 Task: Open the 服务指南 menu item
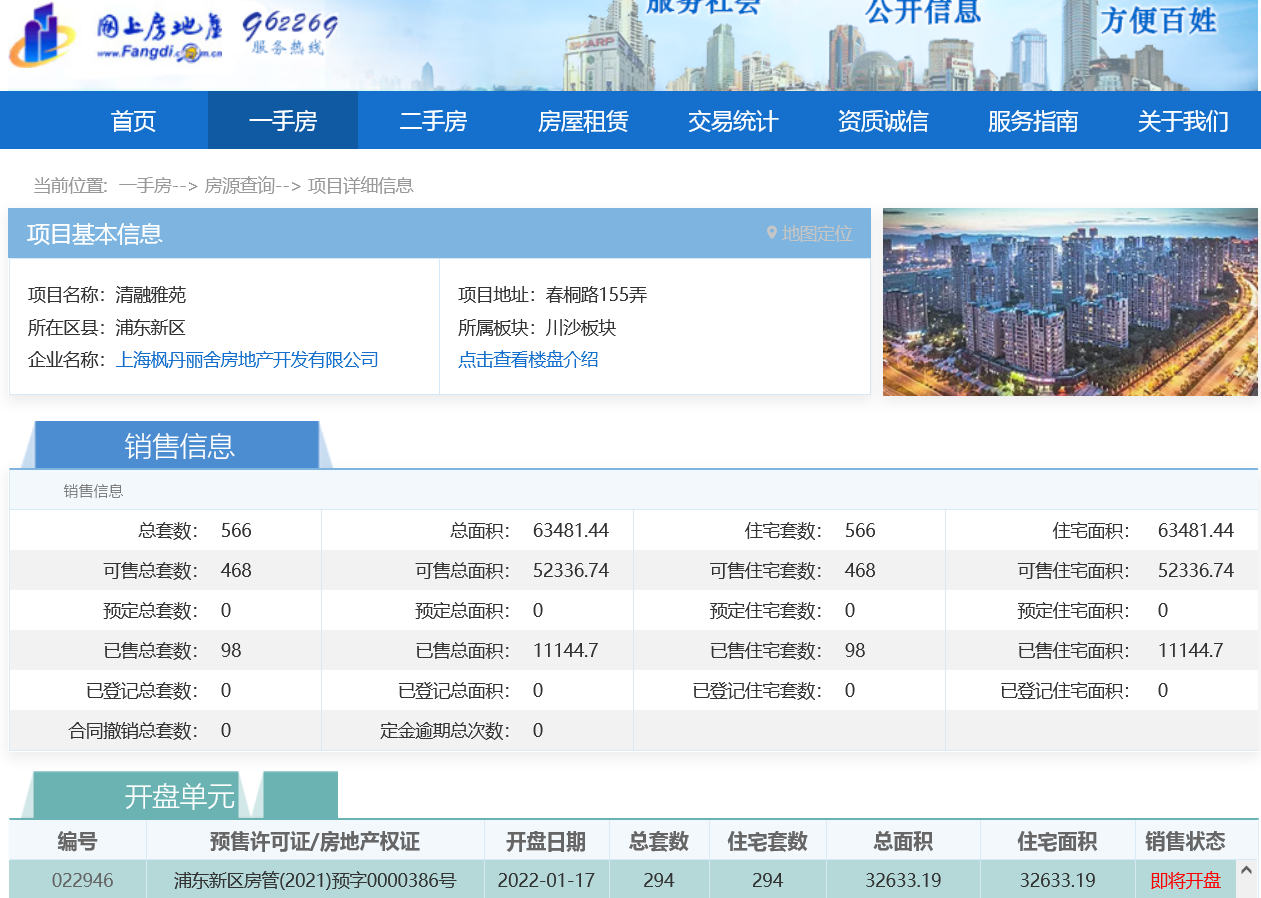(1033, 121)
